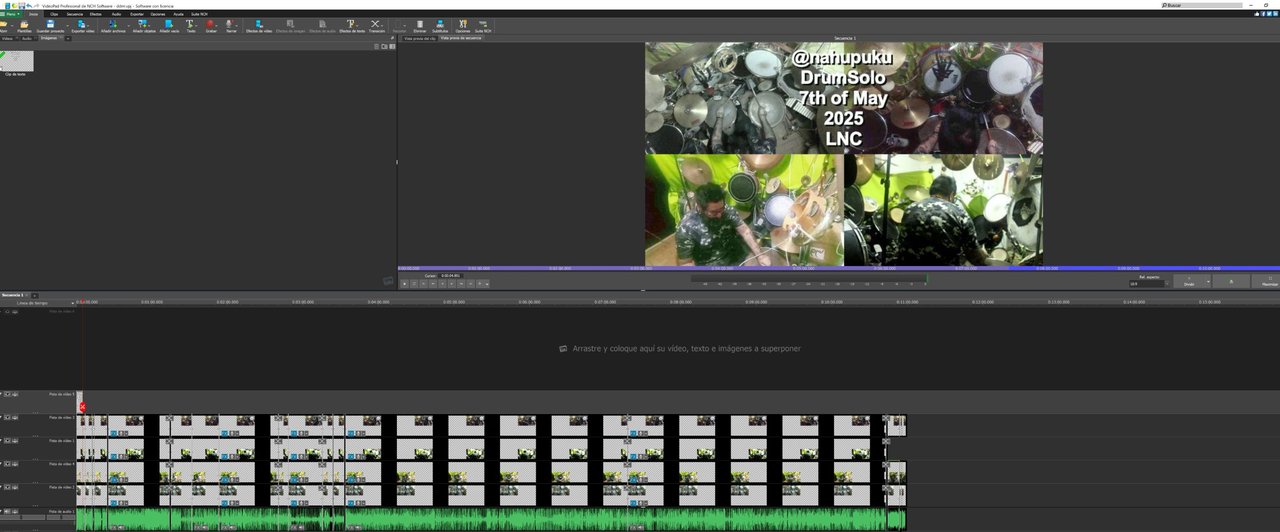
Task: Toggle the lock on Pista de vídeo 5
Action: [15, 394]
